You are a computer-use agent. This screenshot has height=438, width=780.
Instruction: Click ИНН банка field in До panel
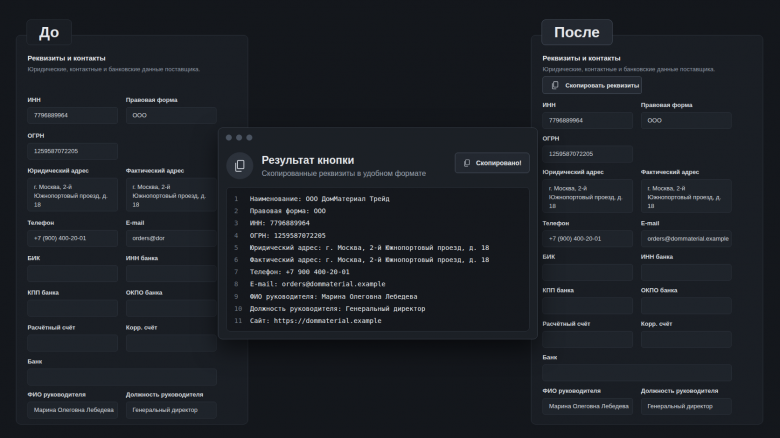[x=171, y=273]
